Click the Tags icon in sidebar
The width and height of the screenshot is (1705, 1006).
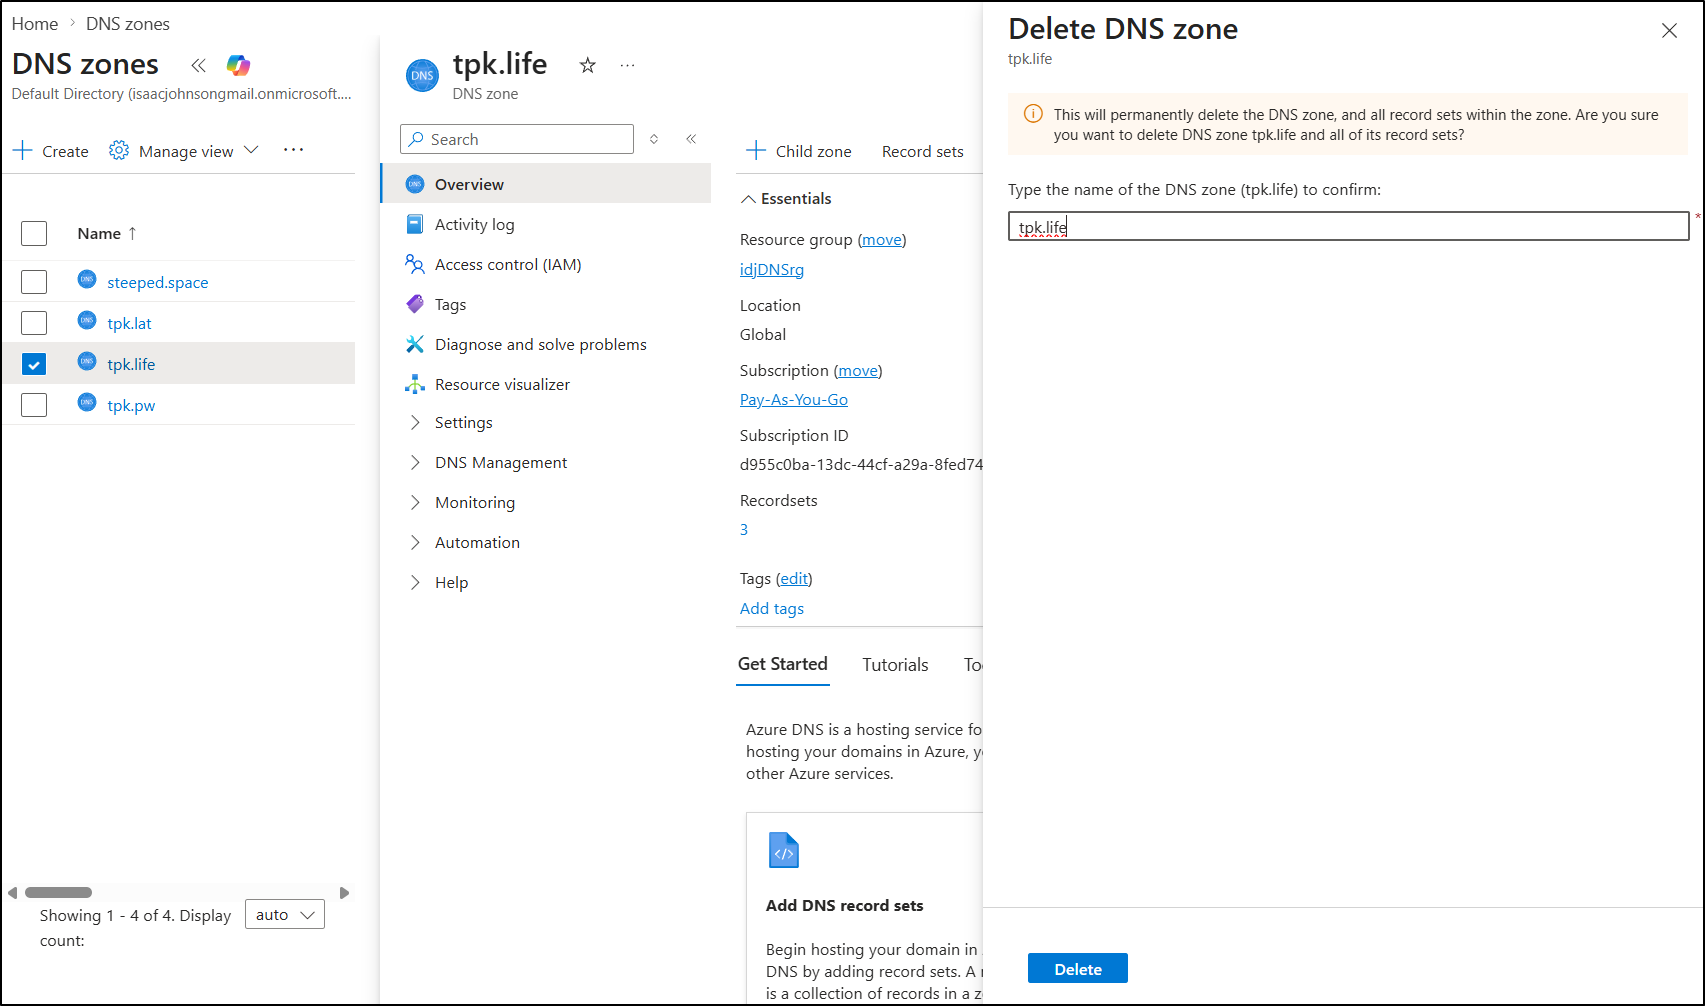coord(415,304)
